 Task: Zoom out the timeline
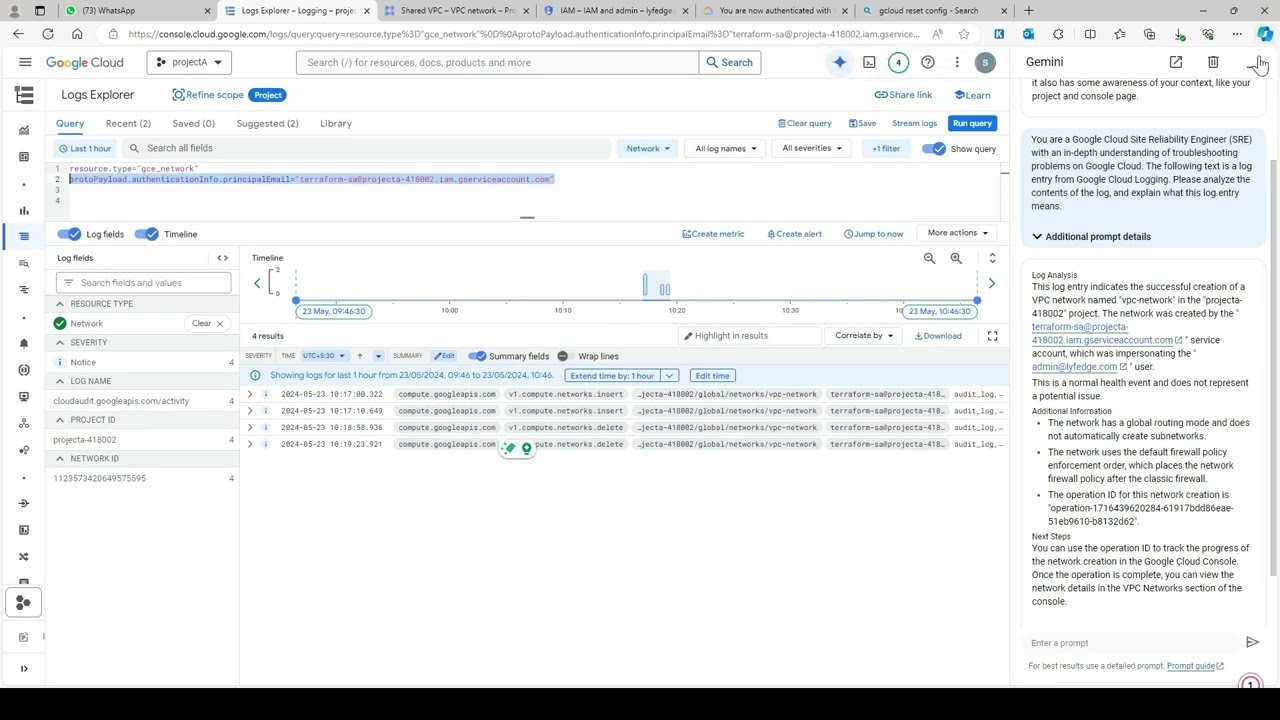click(x=929, y=258)
